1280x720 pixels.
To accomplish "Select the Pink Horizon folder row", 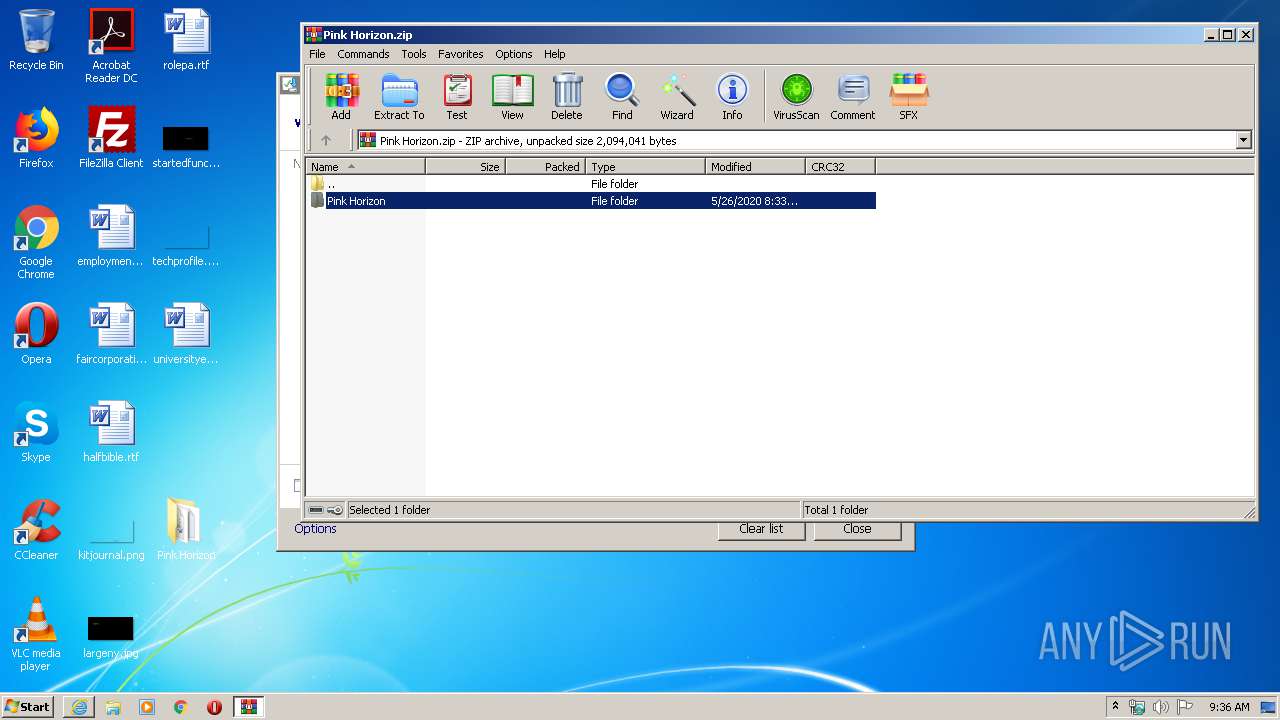I will pos(592,201).
